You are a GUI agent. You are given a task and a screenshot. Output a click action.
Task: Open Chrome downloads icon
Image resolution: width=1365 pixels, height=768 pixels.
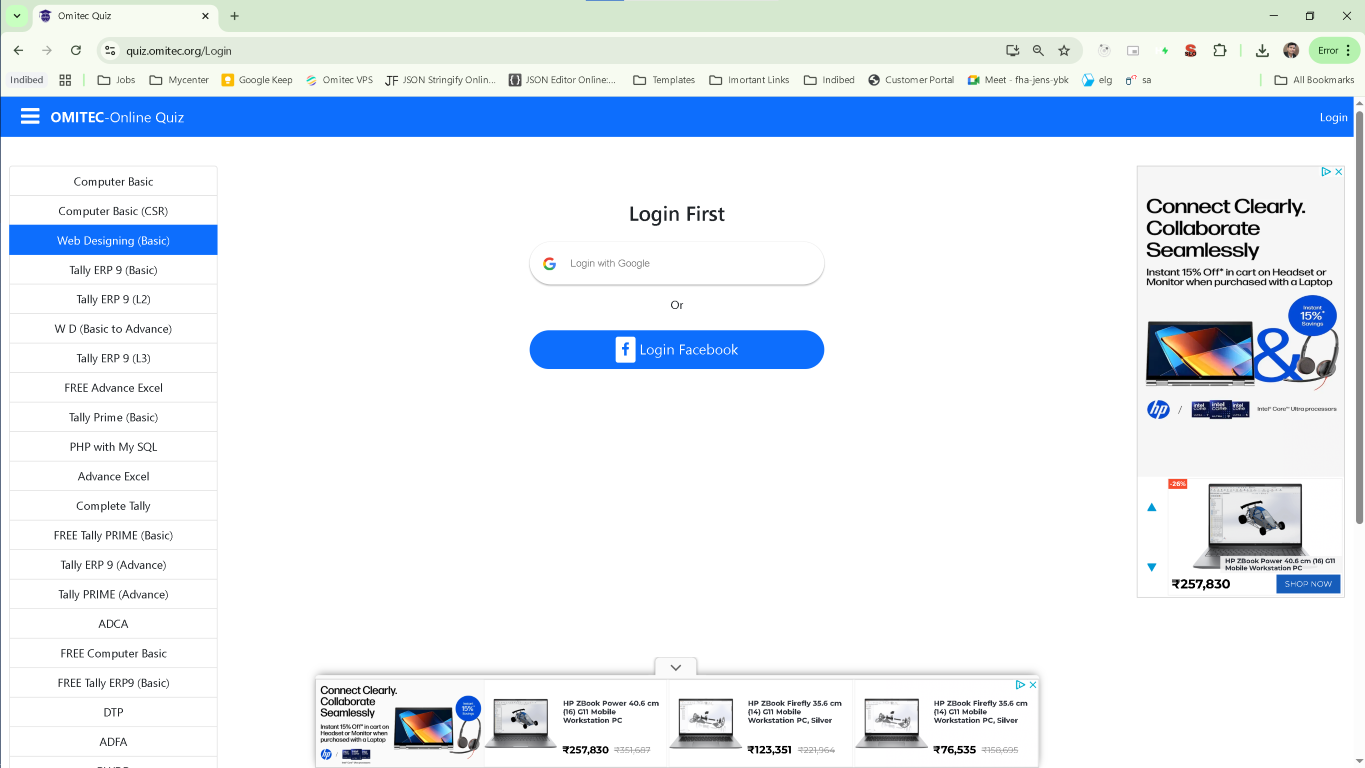click(1262, 50)
